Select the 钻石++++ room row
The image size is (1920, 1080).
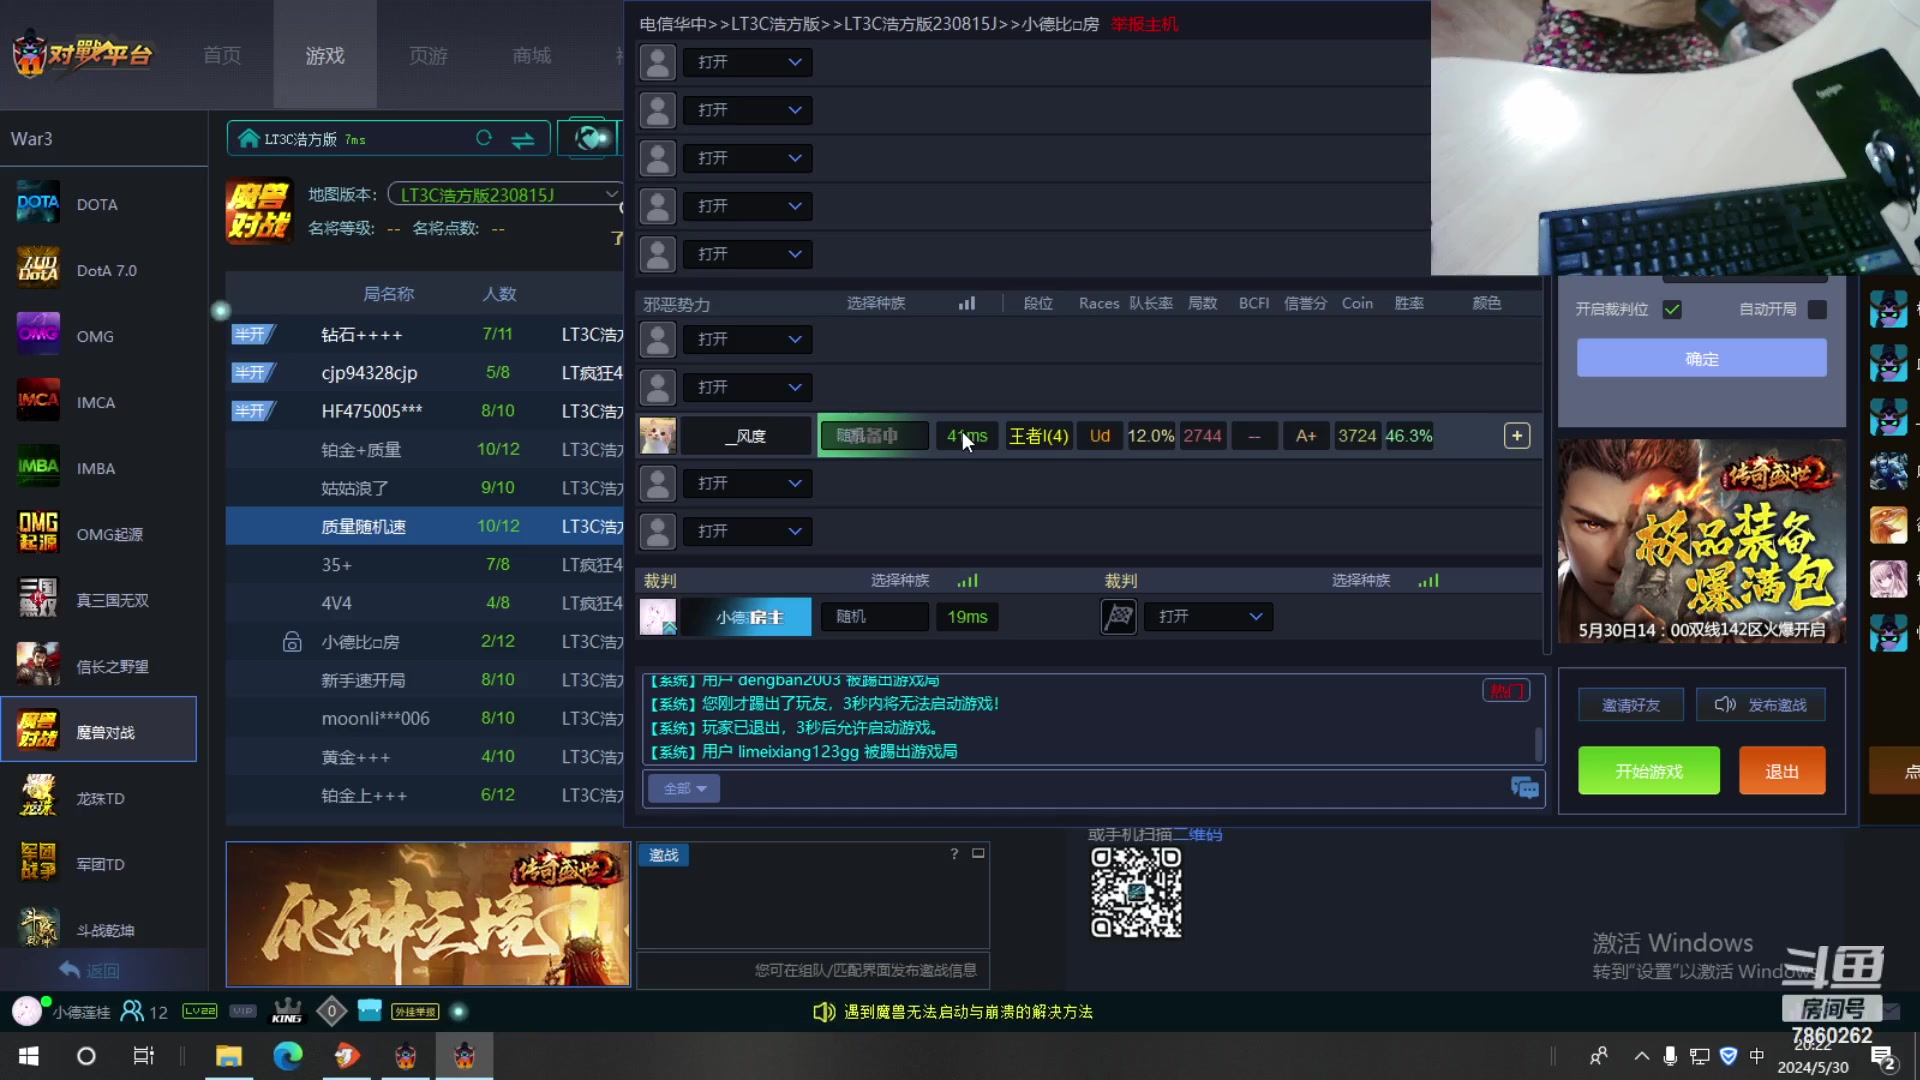point(425,334)
